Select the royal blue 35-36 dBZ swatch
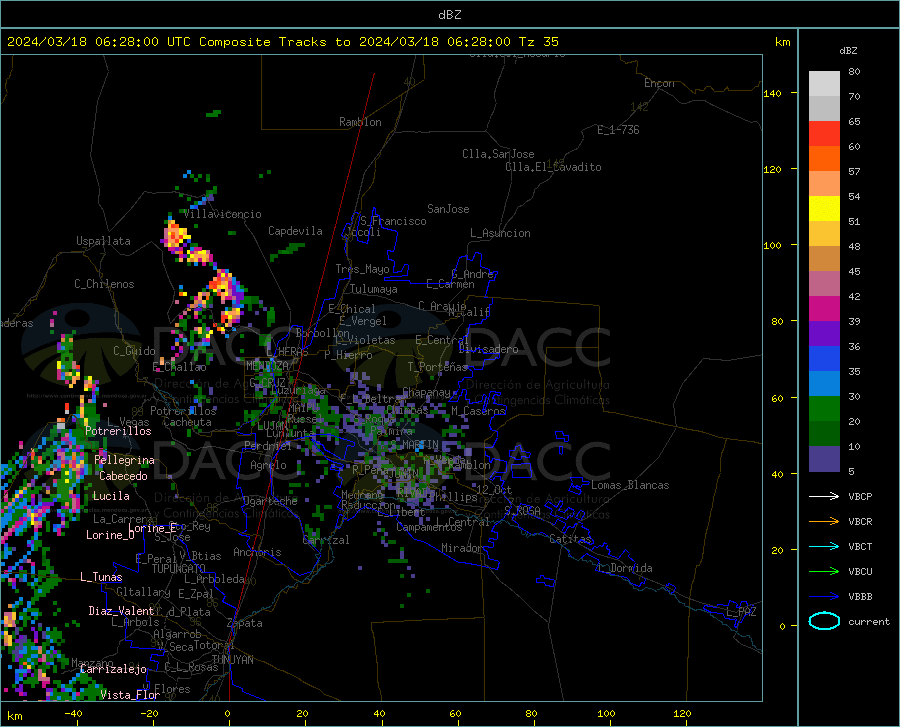 point(824,359)
